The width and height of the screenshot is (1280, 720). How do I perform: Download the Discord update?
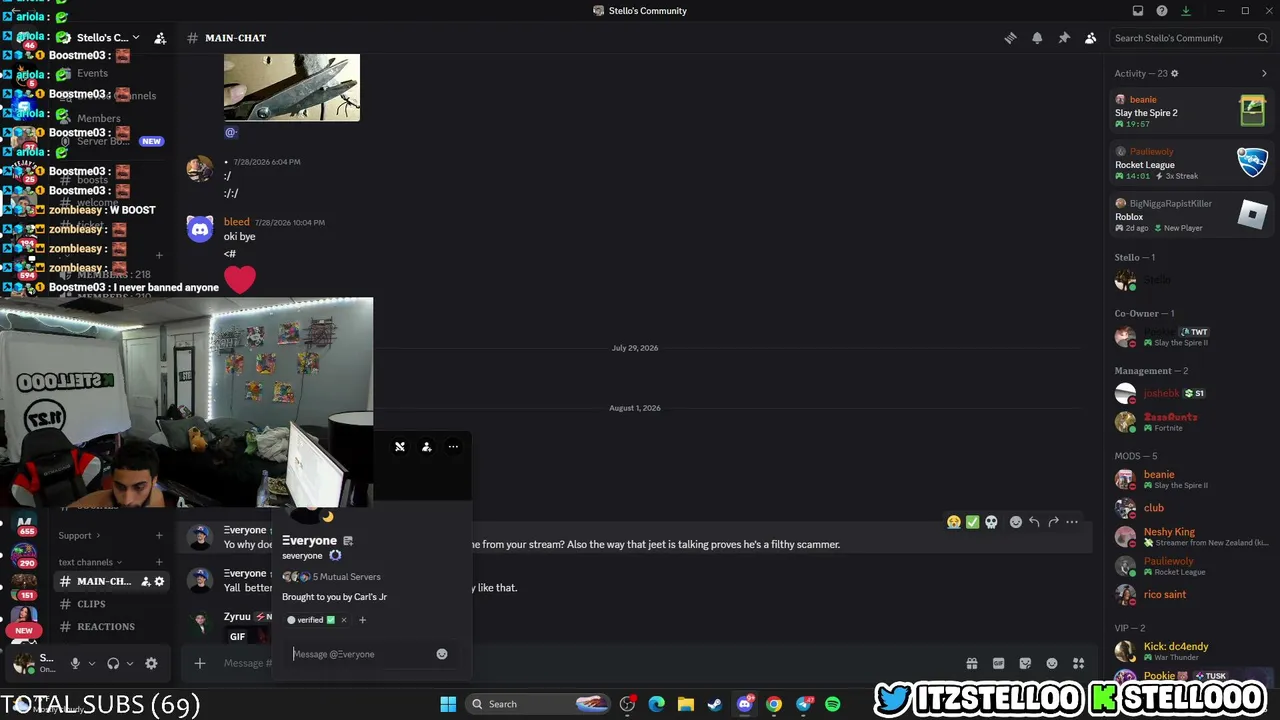[1186, 11]
